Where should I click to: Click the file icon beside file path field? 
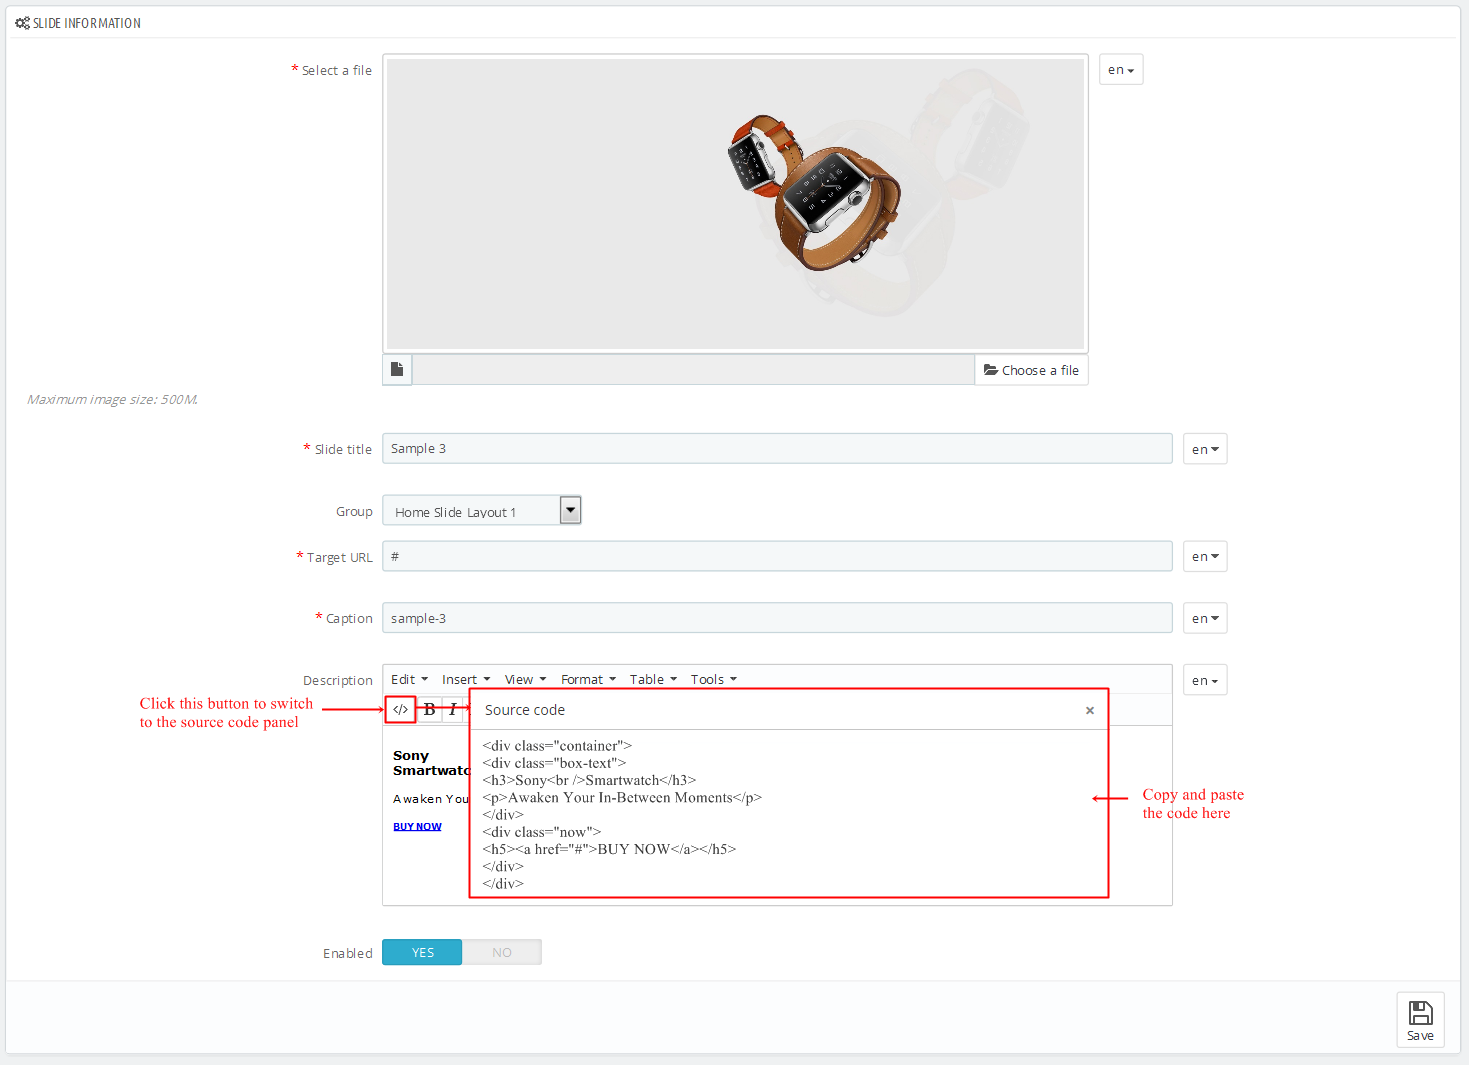[x=397, y=369]
